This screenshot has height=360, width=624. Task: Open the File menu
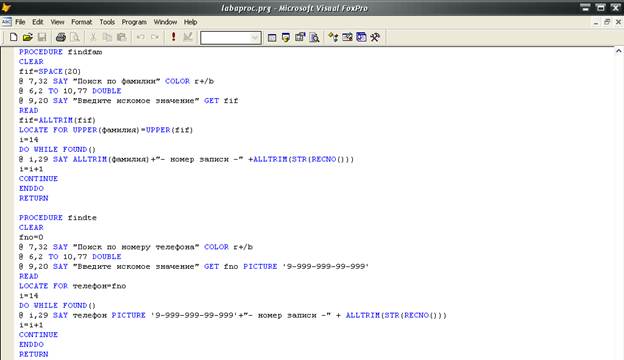click(20, 22)
